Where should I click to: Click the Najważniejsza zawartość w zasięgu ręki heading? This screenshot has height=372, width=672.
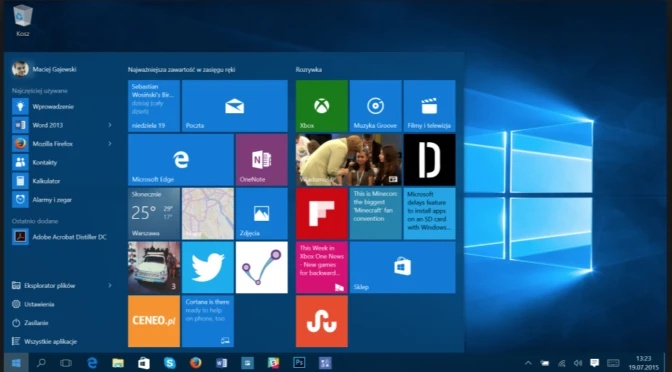pyautogui.click(x=181, y=69)
